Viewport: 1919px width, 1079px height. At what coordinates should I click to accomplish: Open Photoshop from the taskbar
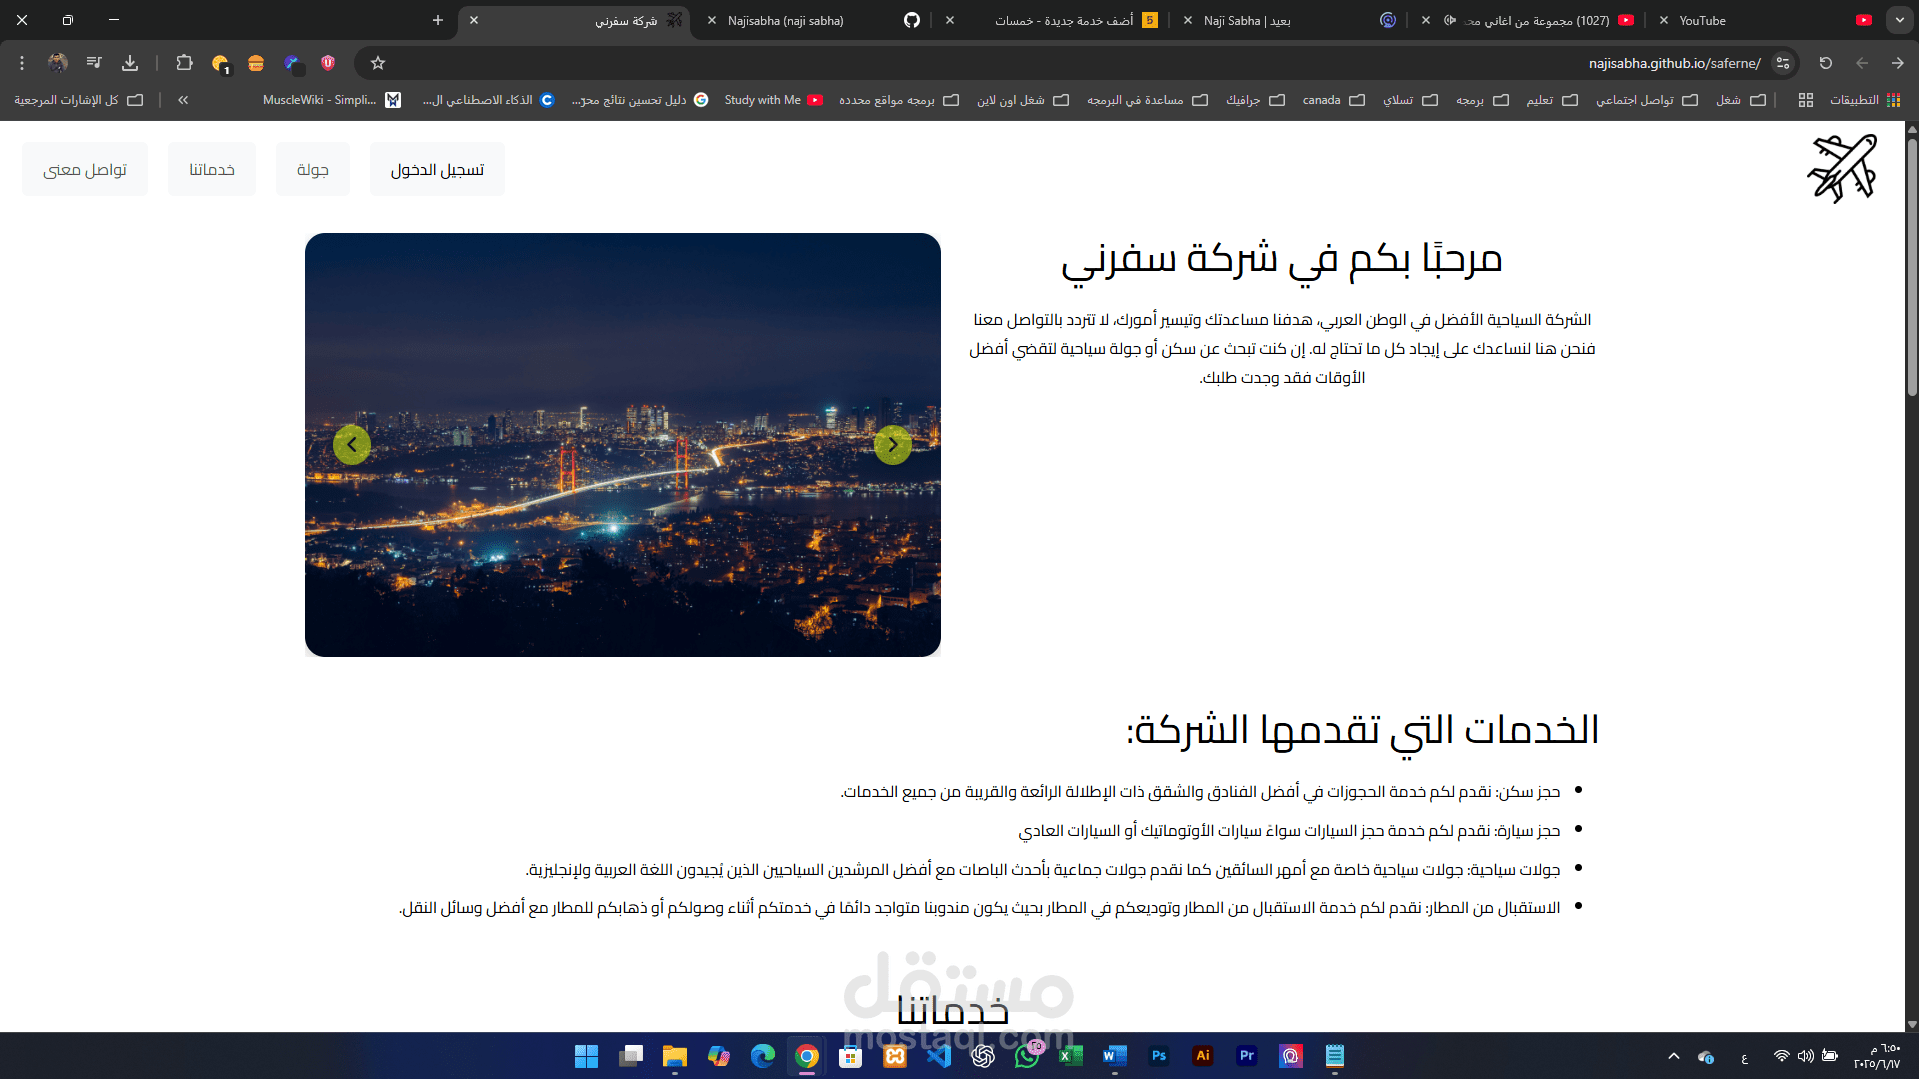pyautogui.click(x=1158, y=1057)
